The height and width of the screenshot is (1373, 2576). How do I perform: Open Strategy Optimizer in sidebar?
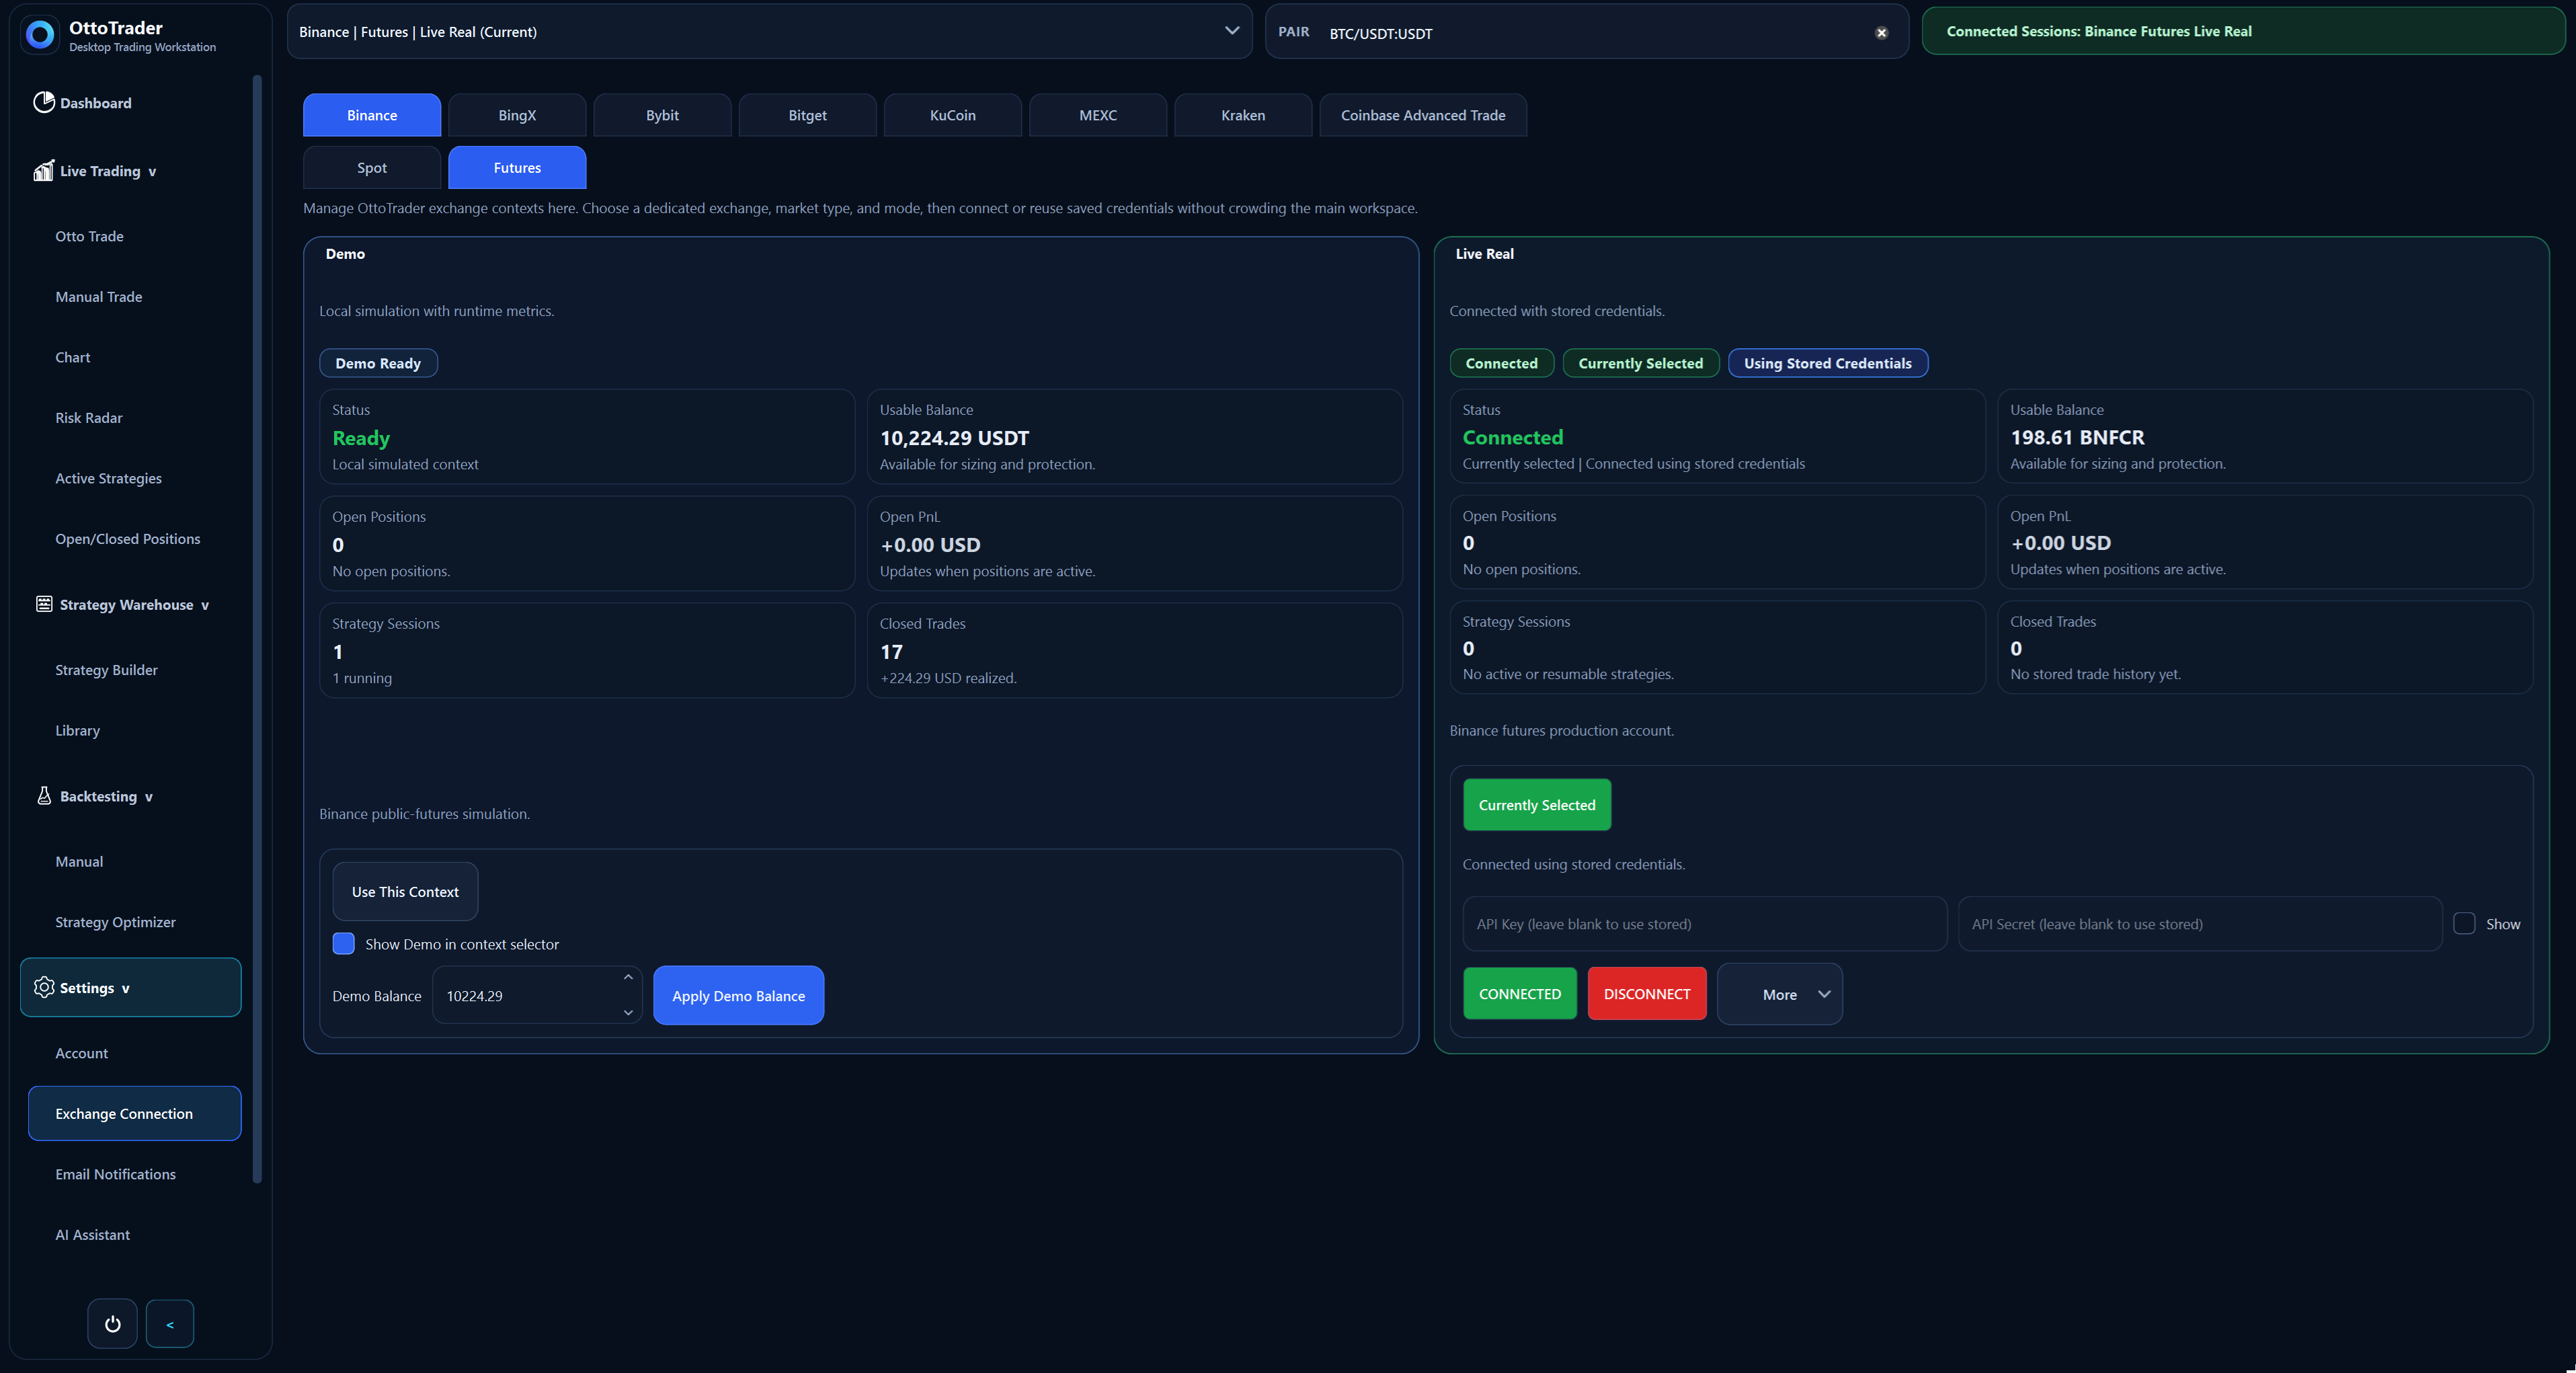tap(115, 922)
